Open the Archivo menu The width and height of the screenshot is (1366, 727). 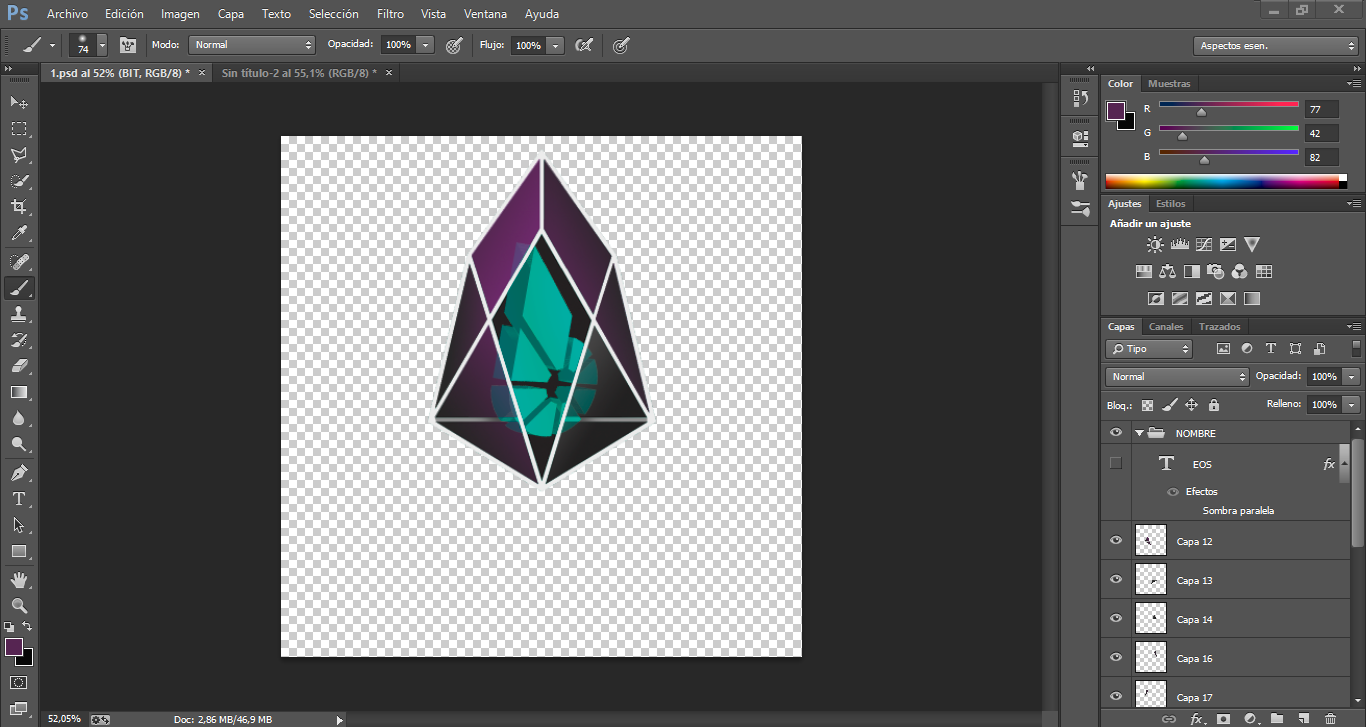pos(67,14)
